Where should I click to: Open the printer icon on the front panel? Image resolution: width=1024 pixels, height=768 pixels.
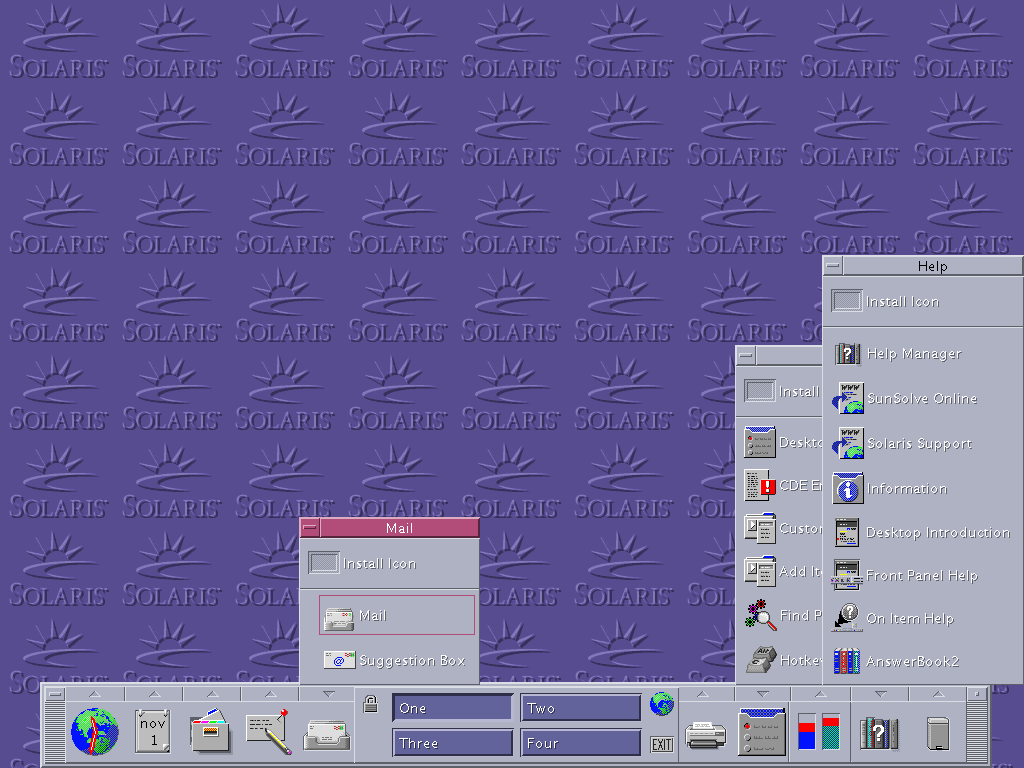click(705, 735)
